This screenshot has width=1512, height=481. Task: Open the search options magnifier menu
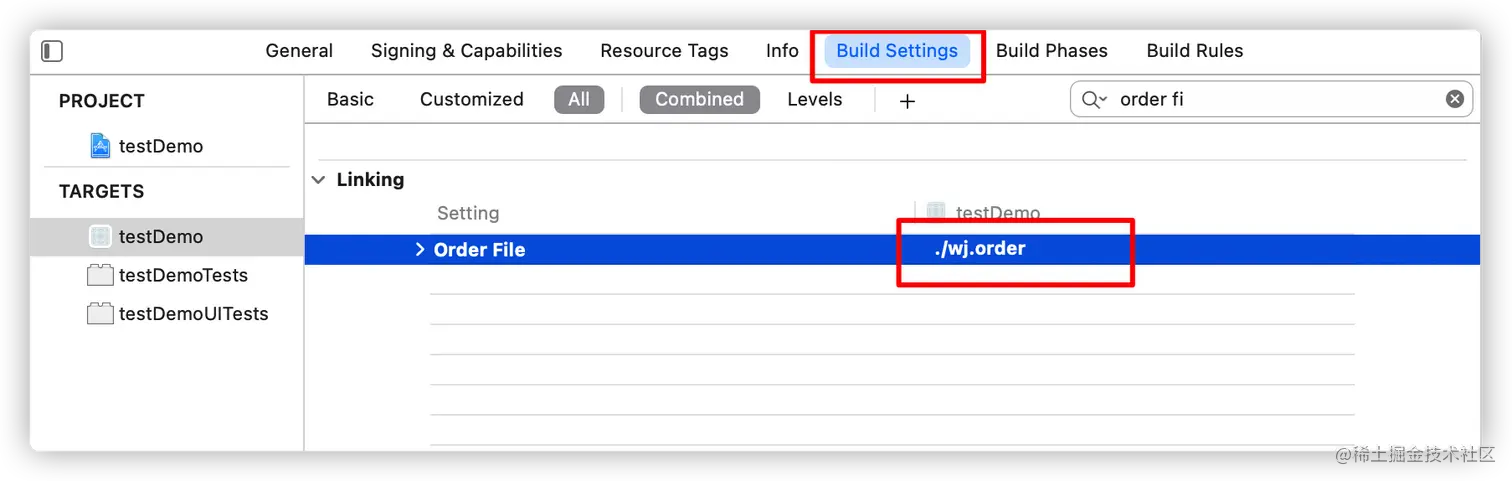[1094, 99]
